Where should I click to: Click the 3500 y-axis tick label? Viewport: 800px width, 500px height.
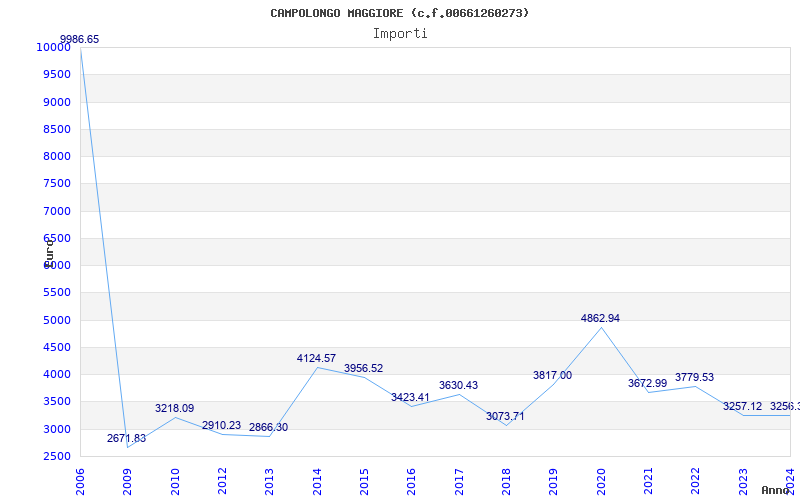[x=57, y=402]
